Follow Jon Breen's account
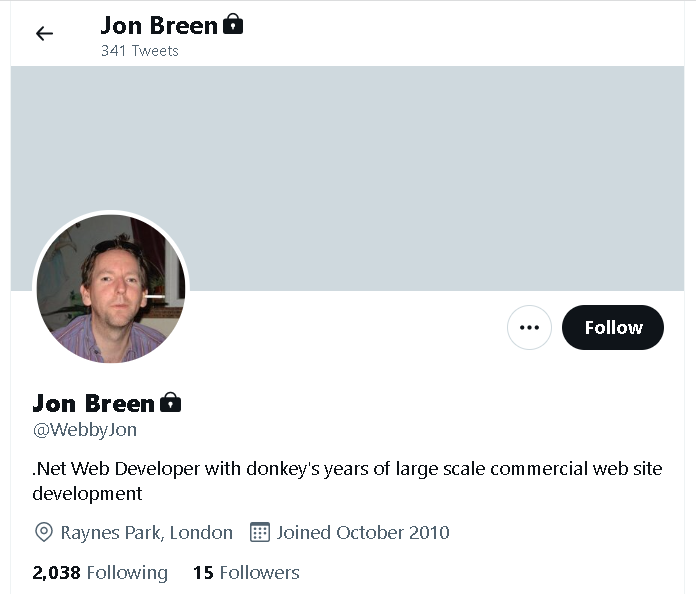696x594 pixels. tap(613, 327)
